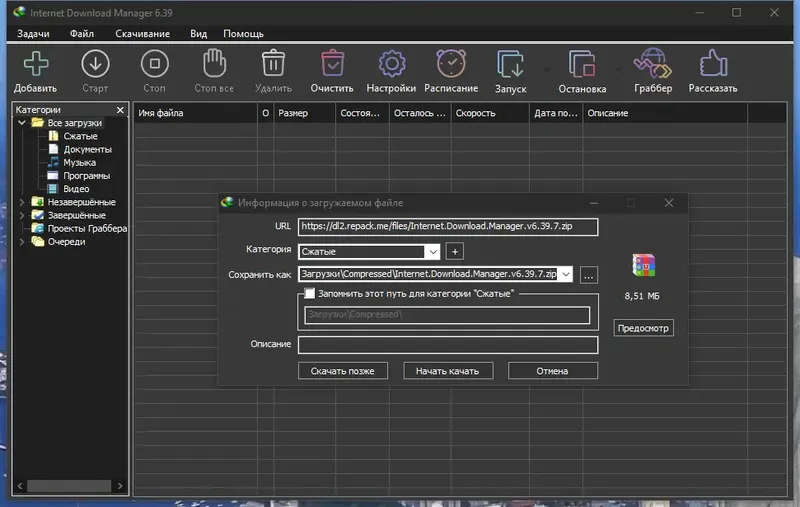This screenshot has height=507, width=800.
Task: Sort by the Описание column header
Action: coord(665,113)
